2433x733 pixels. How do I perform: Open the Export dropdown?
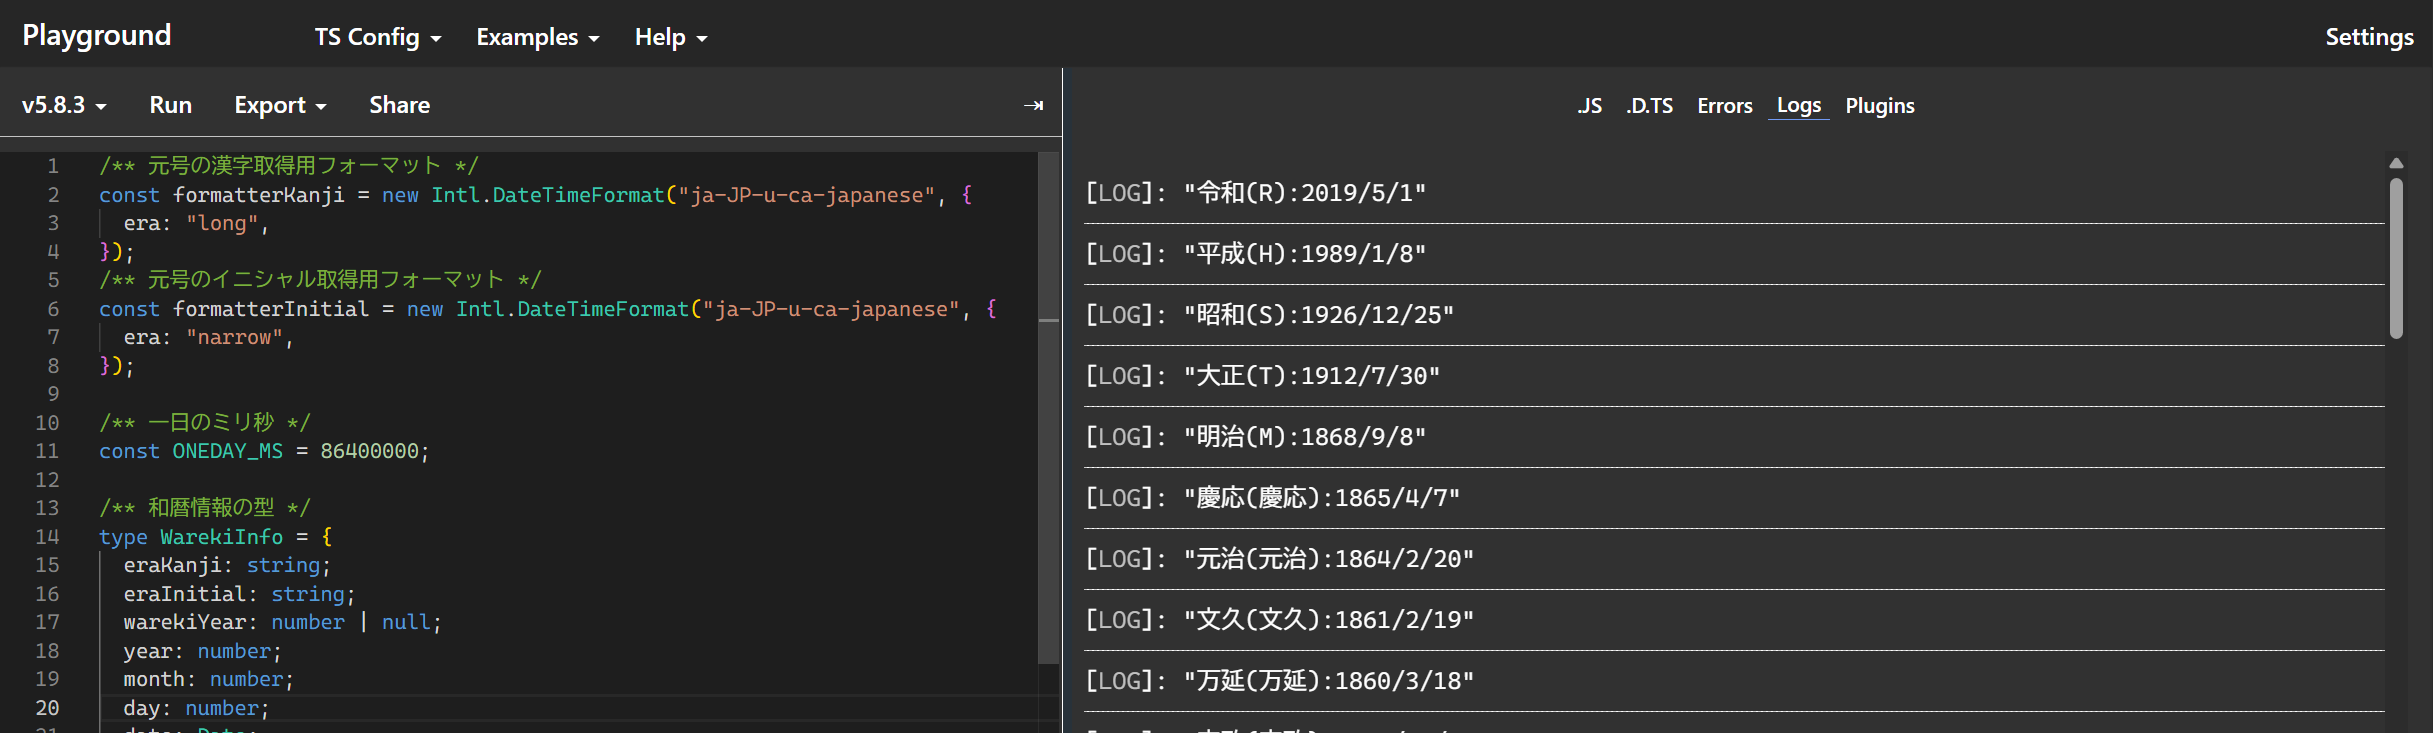point(280,105)
